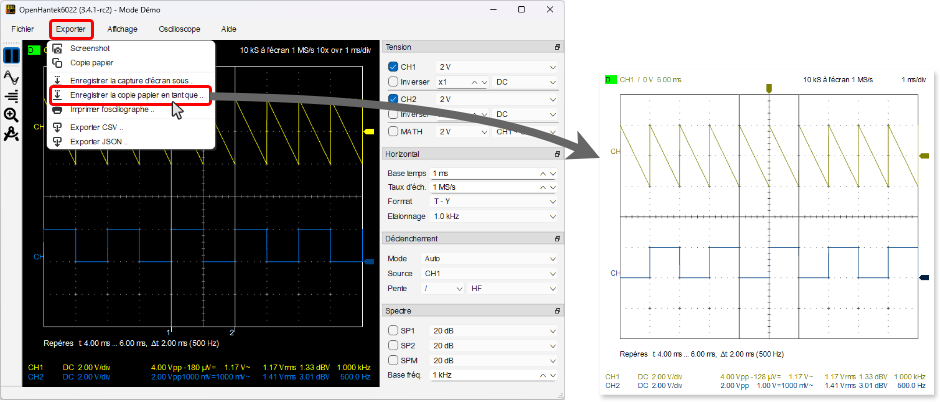Click the OpenHantek app icon in title bar
Image resolution: width=940 pixels, height=402 pixels.
(x=10, y=10)
